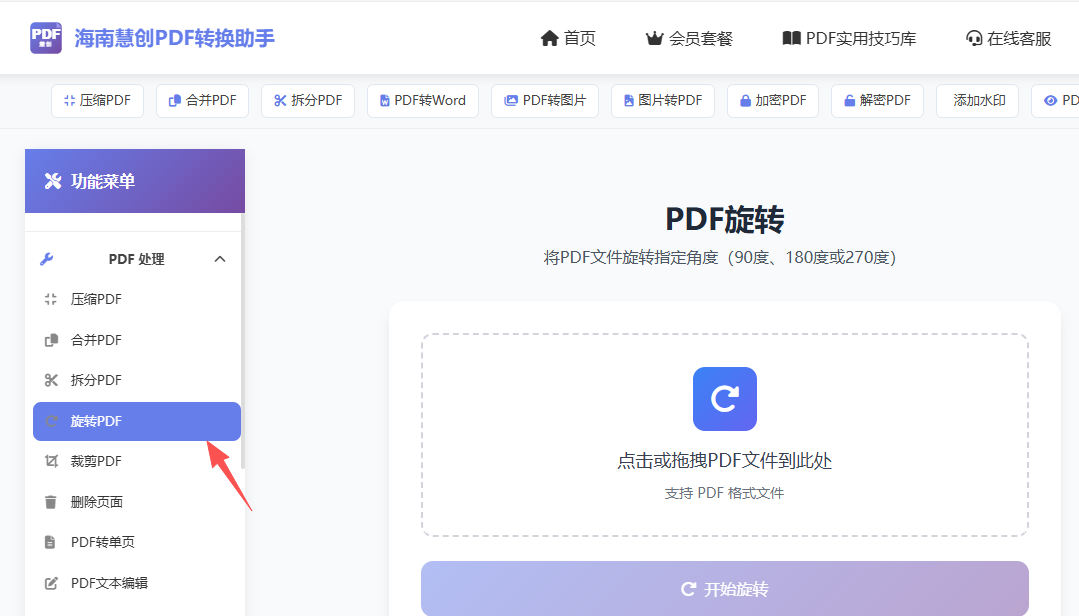1079x616 pixels.
Task: Click the 将PDF文件旋转指定角度 description text
Action: pos(720,257)
